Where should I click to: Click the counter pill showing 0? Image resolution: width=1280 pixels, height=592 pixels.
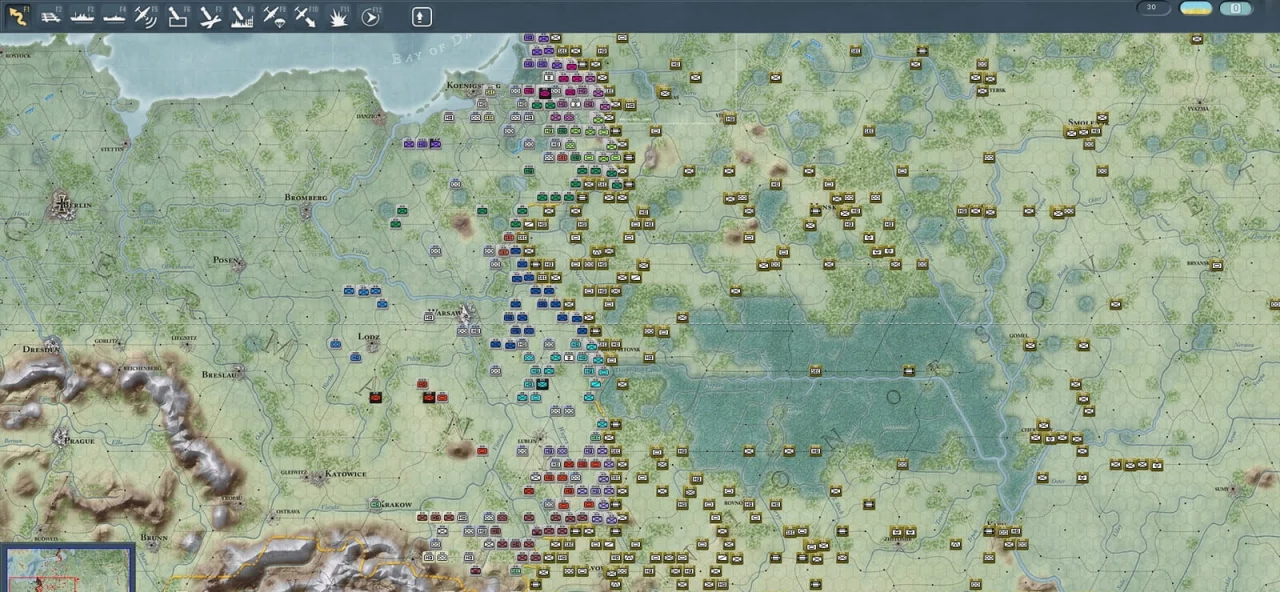click(1236, 8)
